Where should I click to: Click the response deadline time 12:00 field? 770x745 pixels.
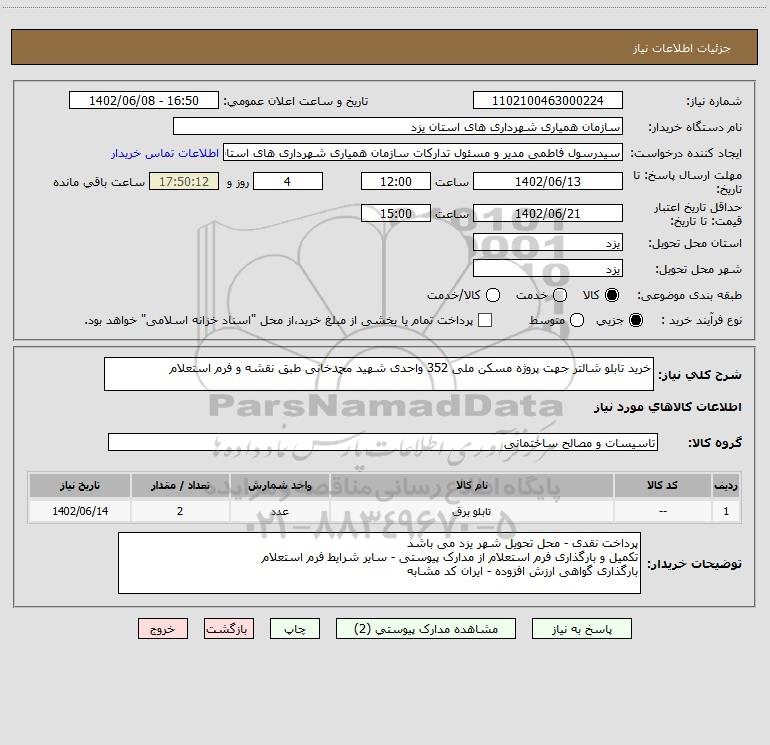pos(396,181)
